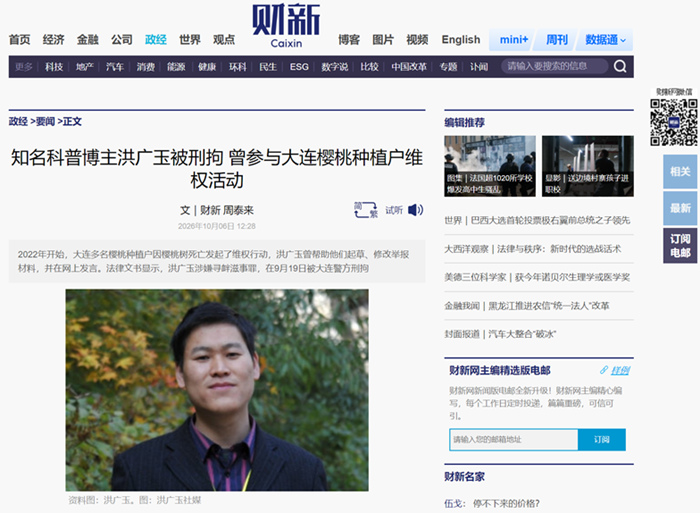Screen dimensions: 700x513
Task: Open 数字说 subcategory
Action: click(334, 67)
